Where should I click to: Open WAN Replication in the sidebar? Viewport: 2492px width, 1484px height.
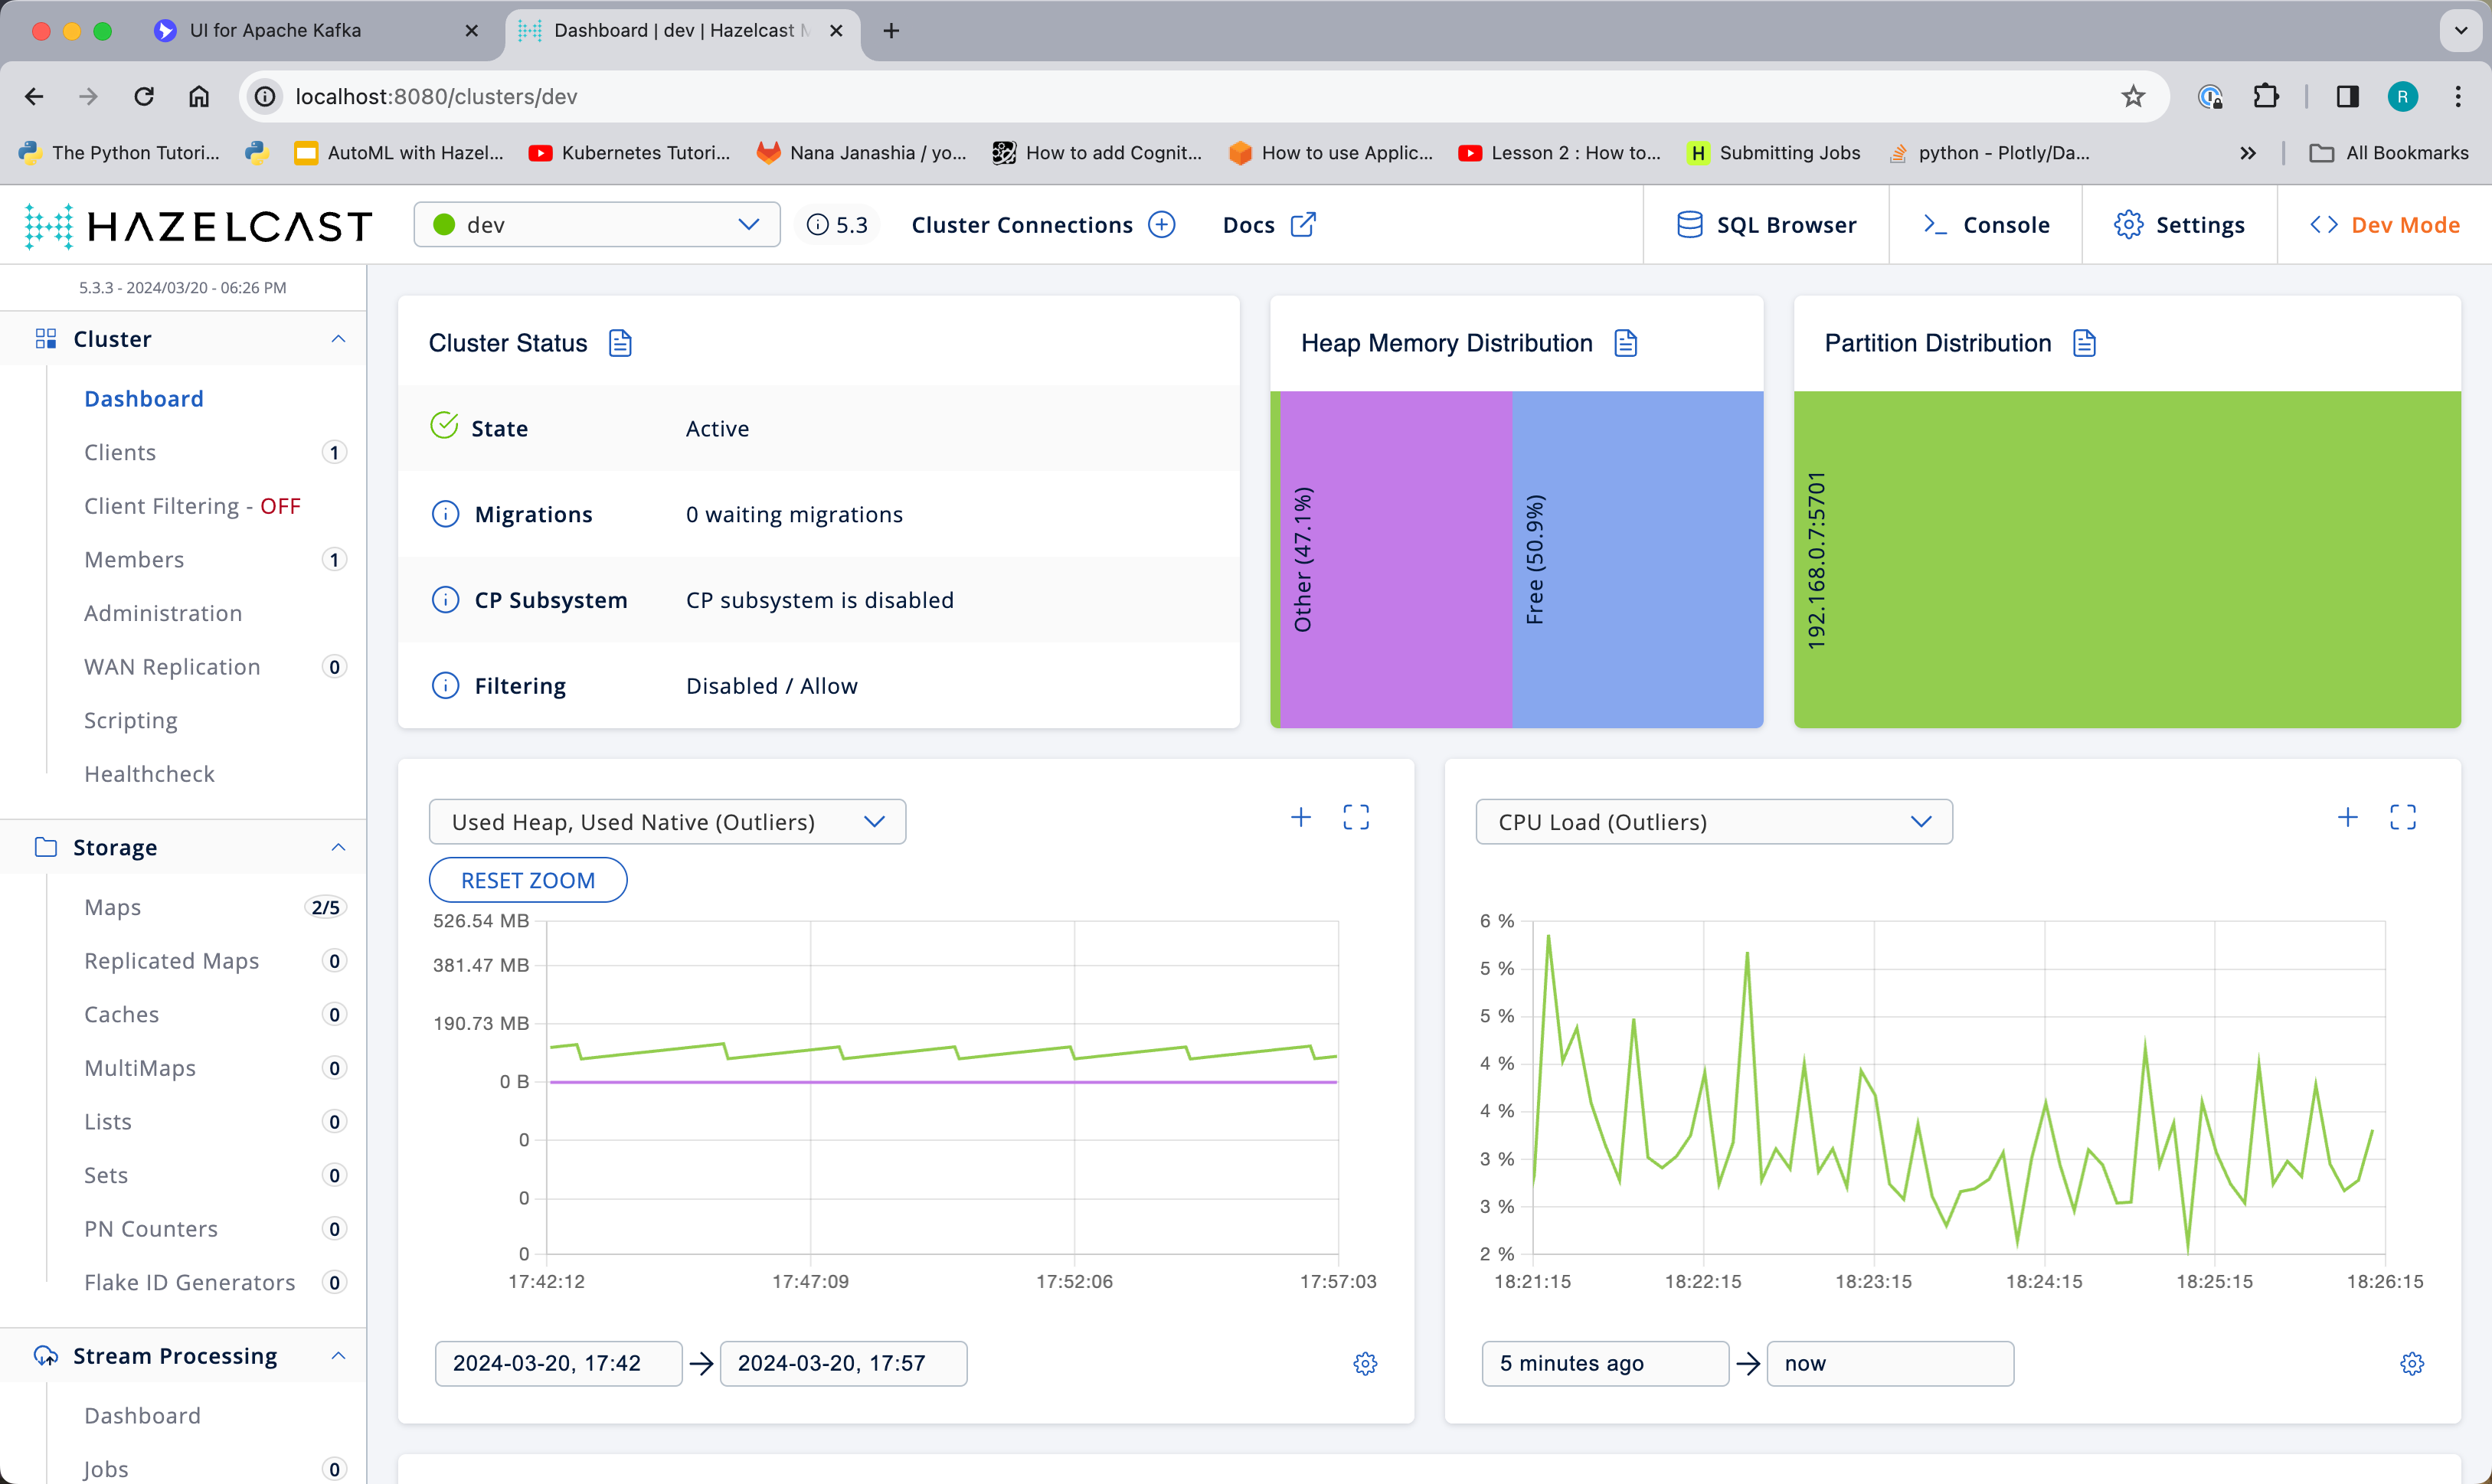(x=172, y=667)
